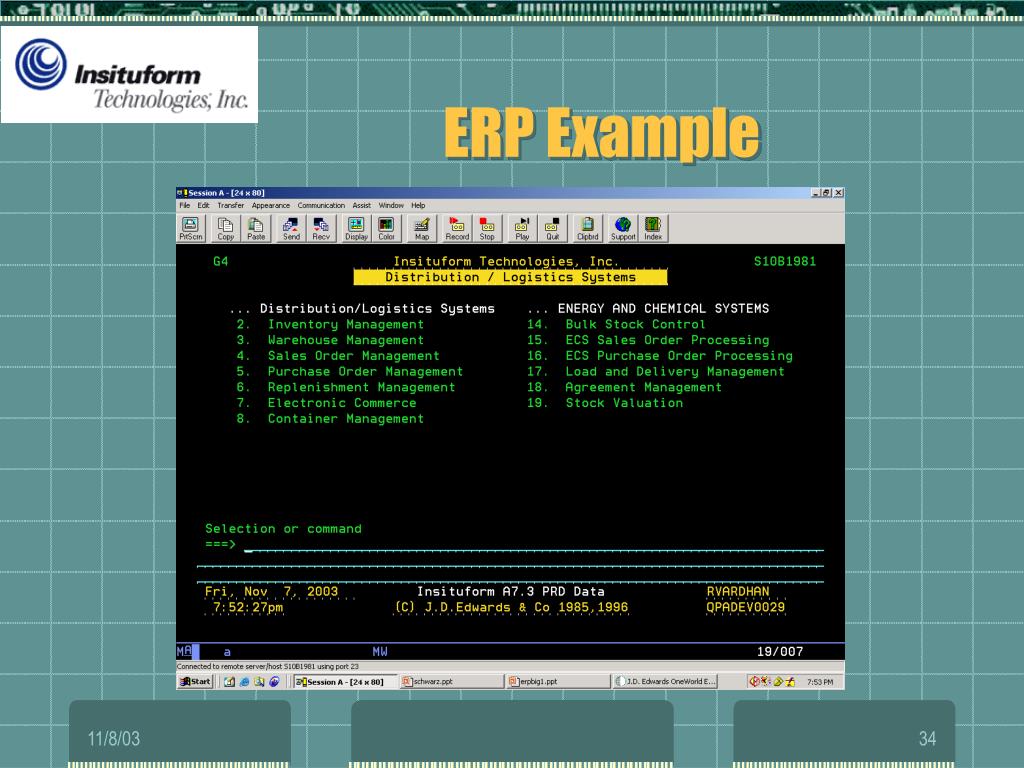
Task: Click the Recv file toolbar icon
Action: coord(321,229)
